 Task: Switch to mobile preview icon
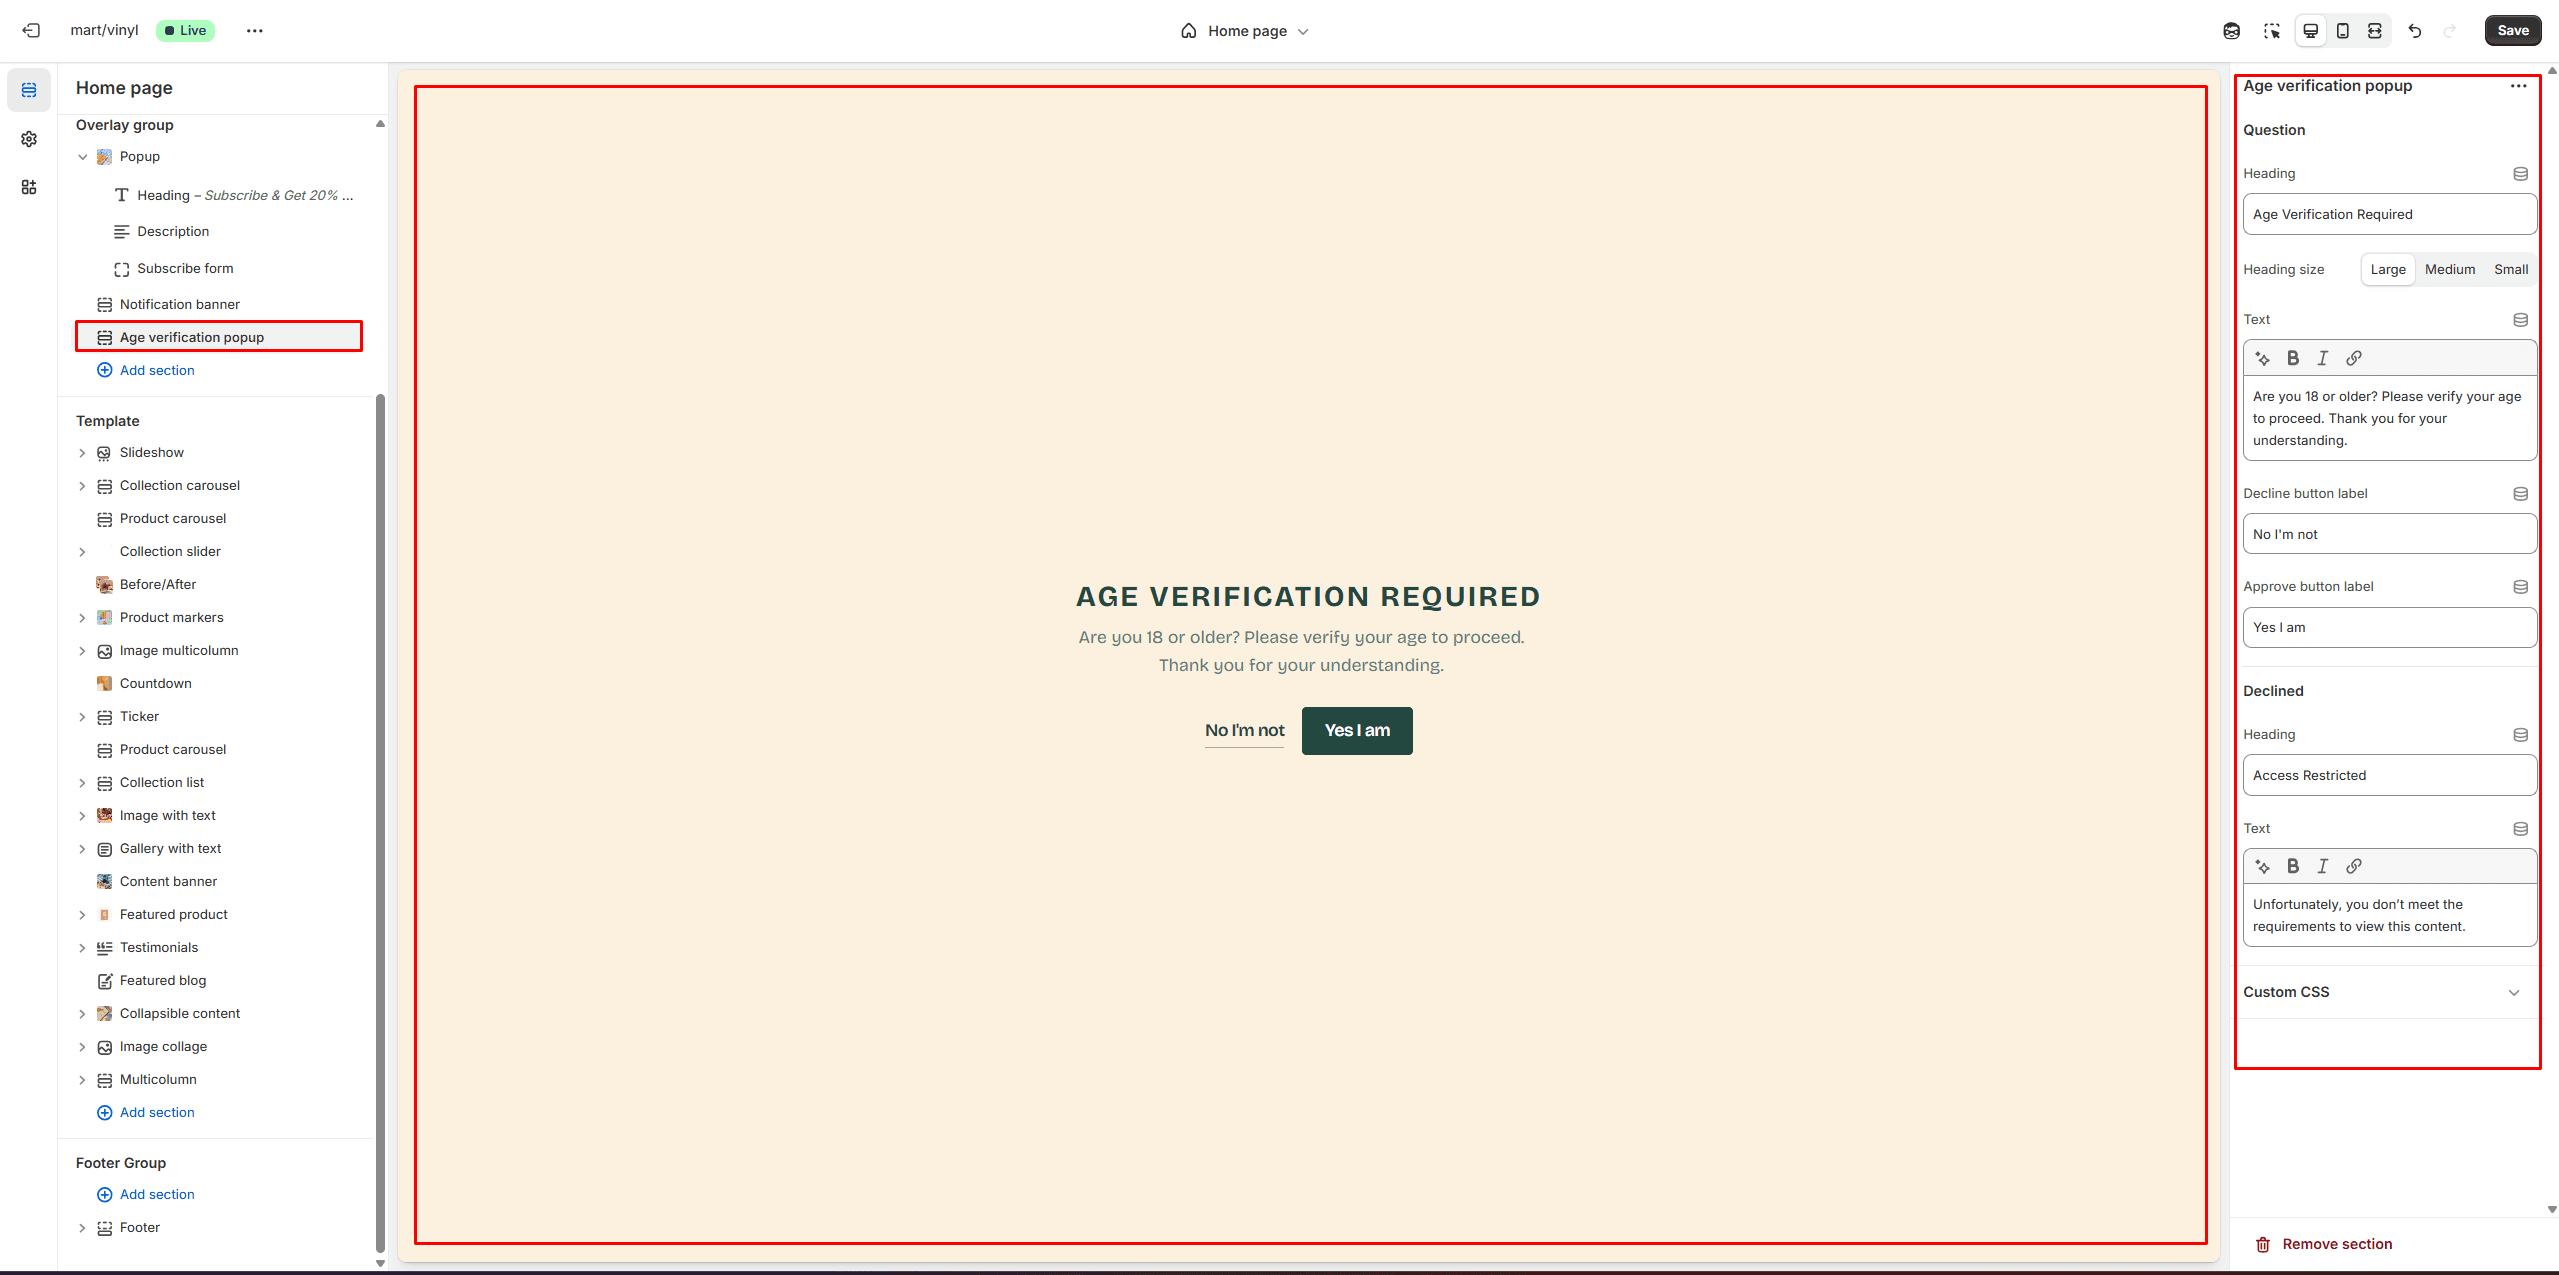click(2342, 31)
